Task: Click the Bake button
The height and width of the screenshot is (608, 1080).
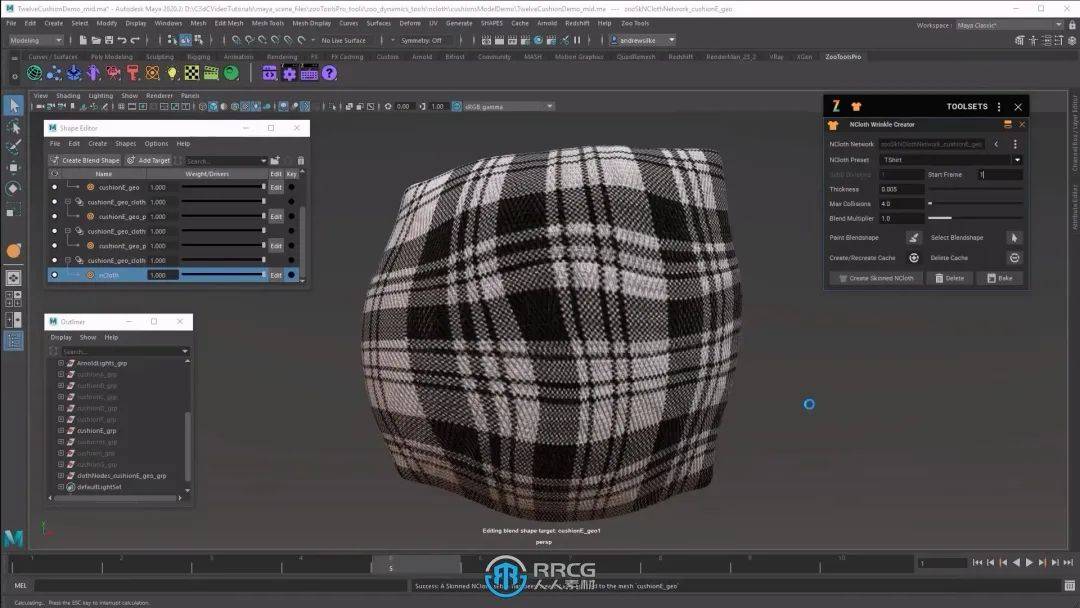Action: tap(1003, 278)
